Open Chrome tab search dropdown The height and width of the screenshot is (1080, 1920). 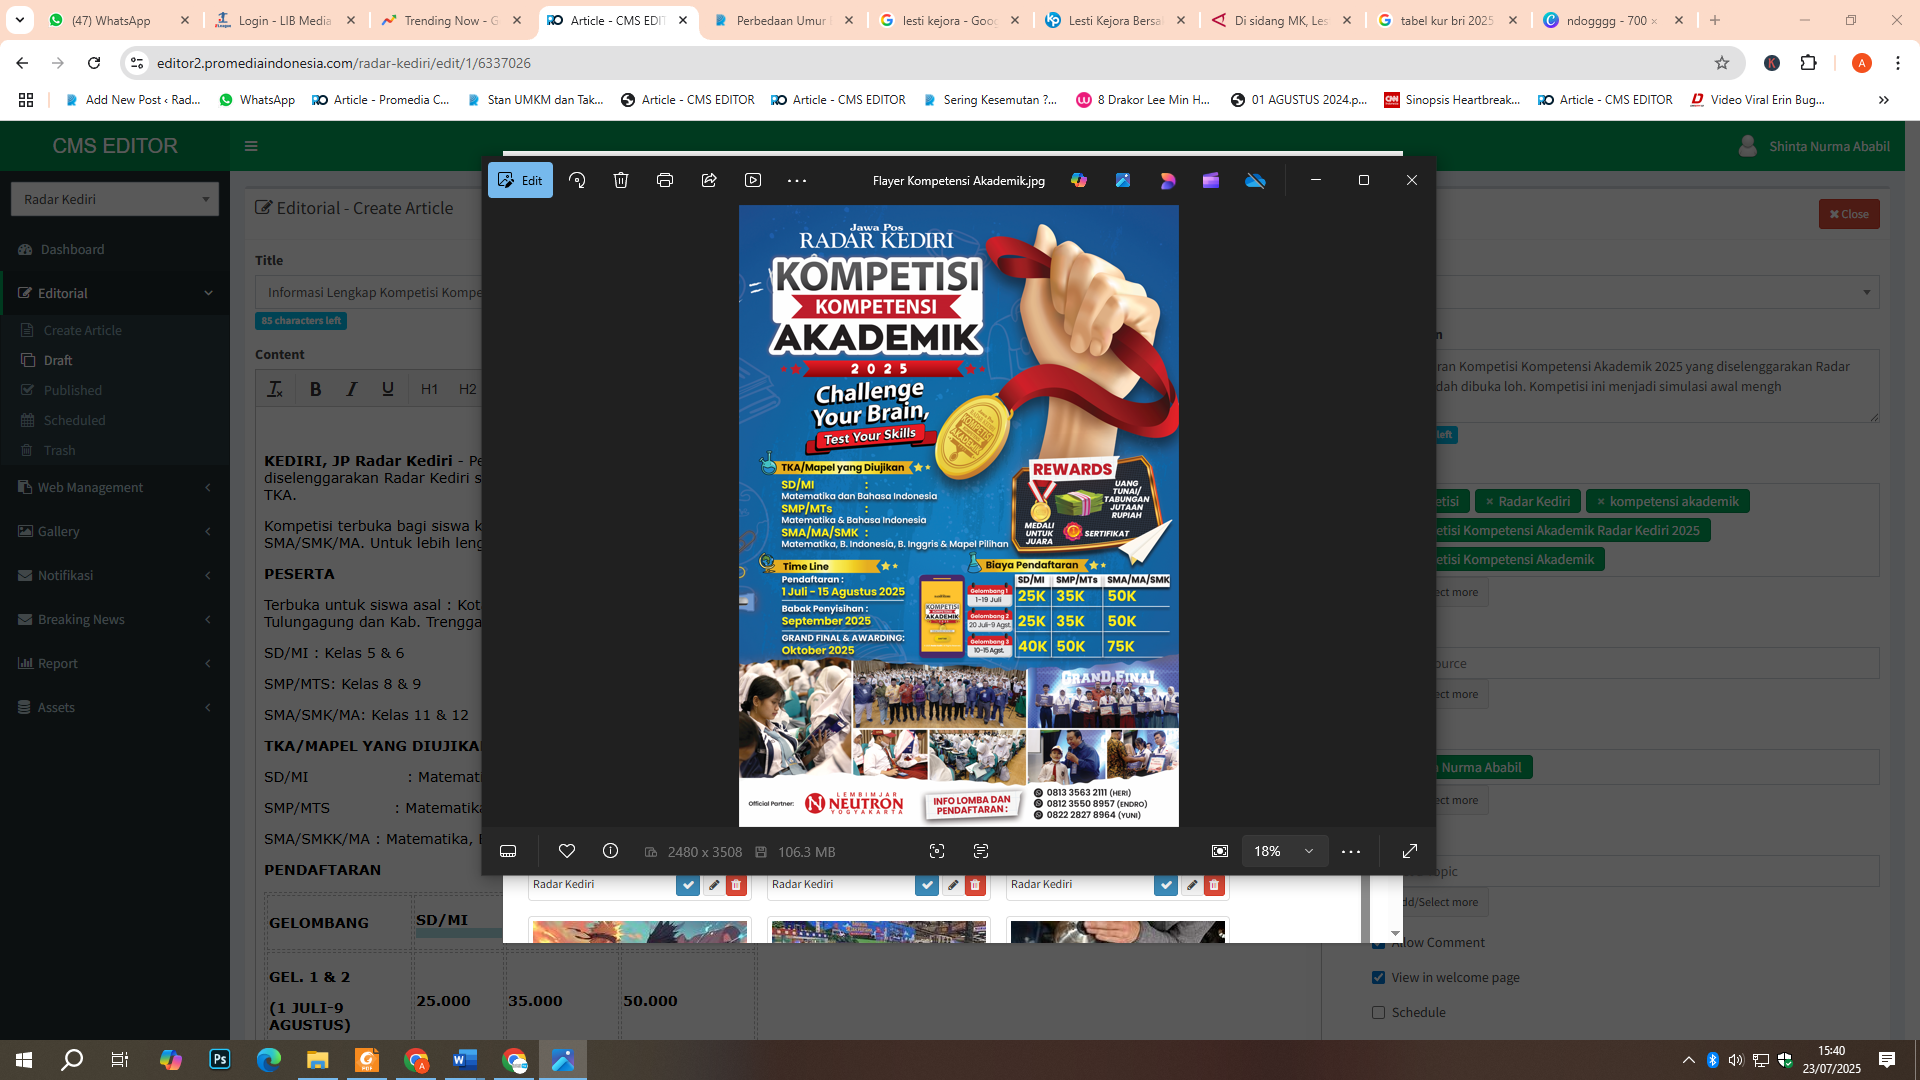(x=19, y=20)
